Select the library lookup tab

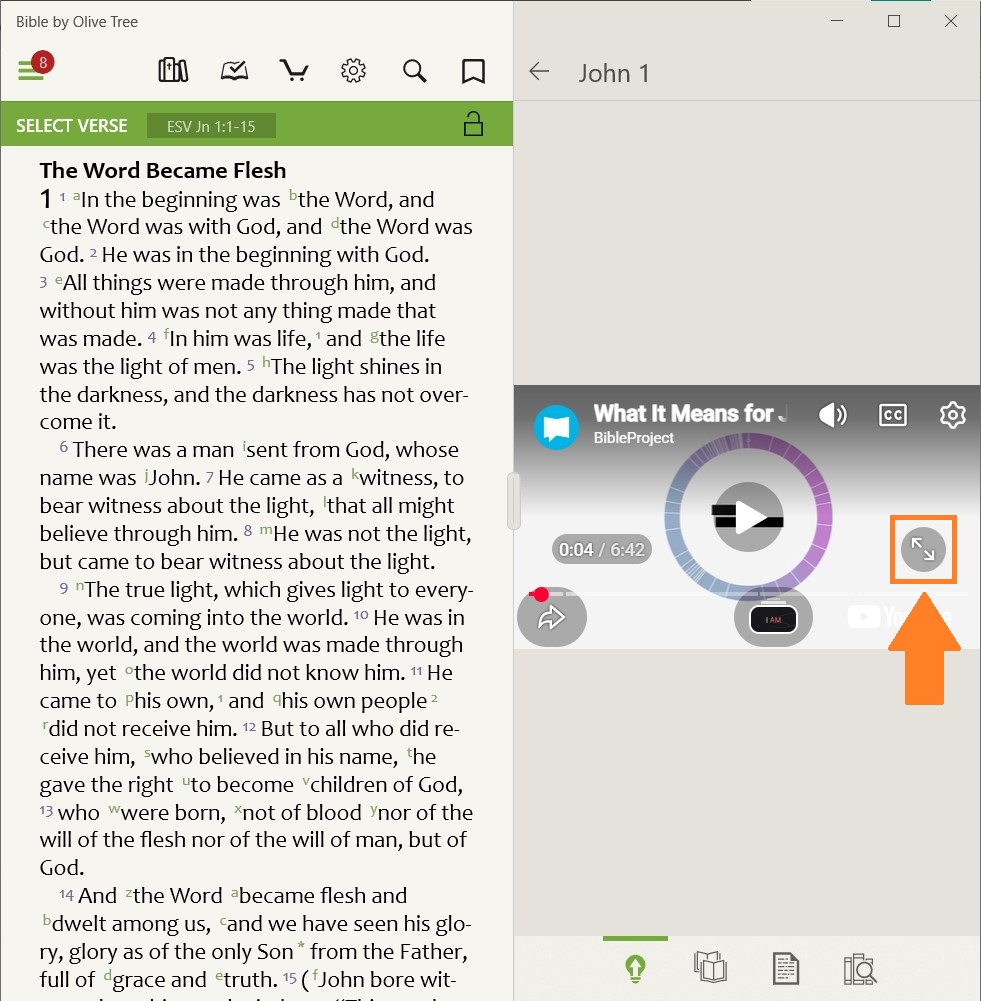[860, 968]
